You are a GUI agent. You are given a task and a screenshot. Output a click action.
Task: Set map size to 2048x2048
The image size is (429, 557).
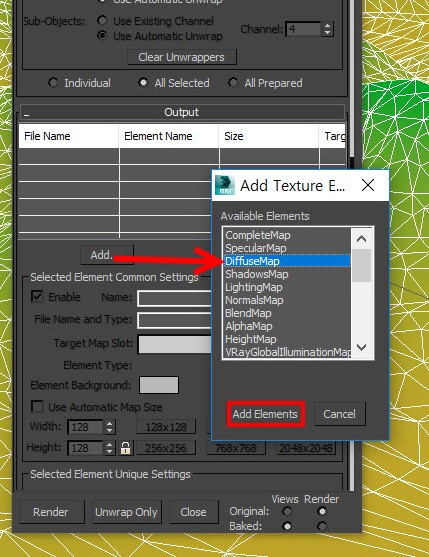tap(306, 448)
